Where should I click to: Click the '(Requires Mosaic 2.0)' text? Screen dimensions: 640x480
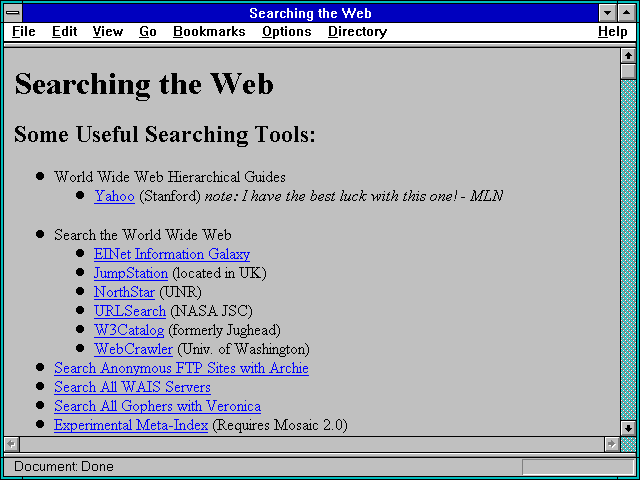coord(280,425)
